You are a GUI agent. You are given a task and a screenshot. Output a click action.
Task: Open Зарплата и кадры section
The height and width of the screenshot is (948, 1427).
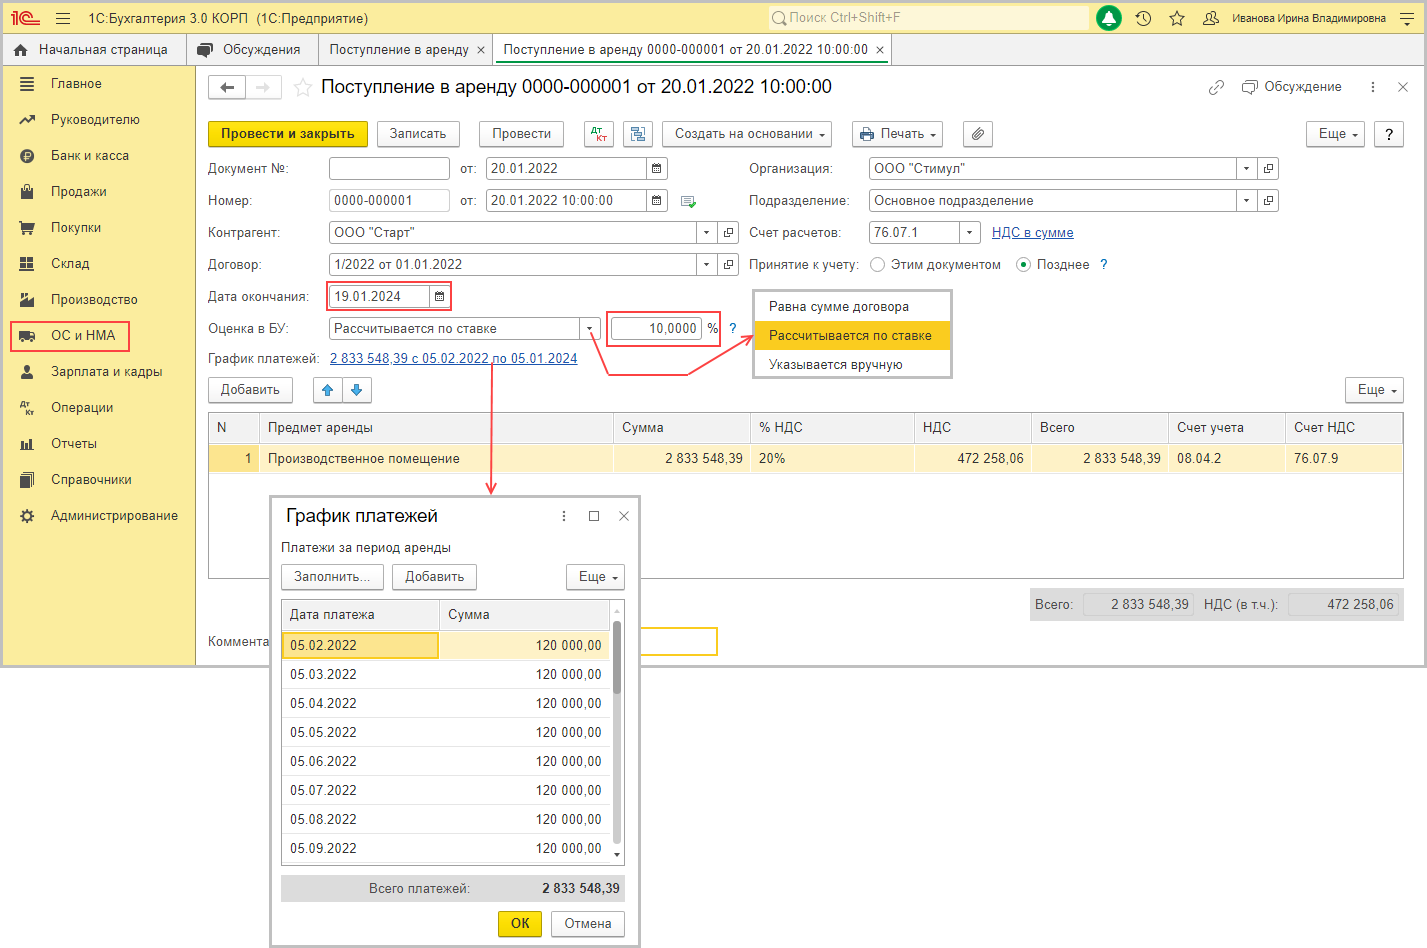107,372
